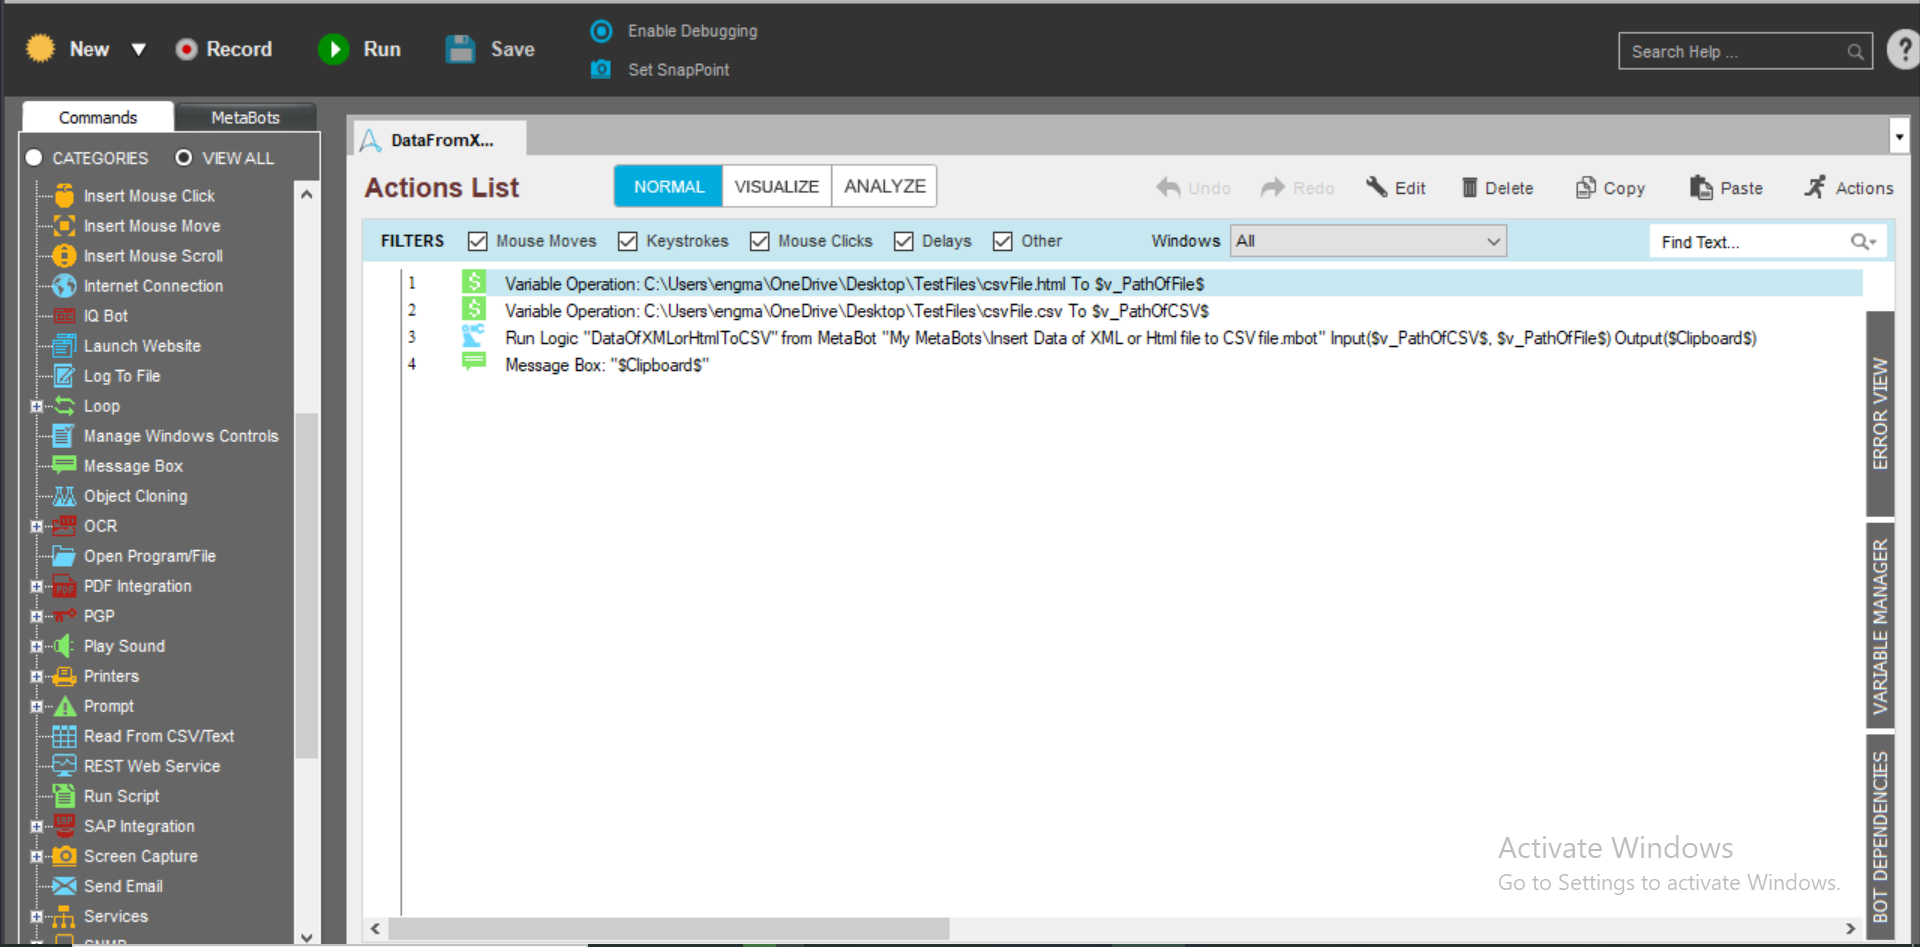Toggle the Delays filter checkbox

point(904,241)
